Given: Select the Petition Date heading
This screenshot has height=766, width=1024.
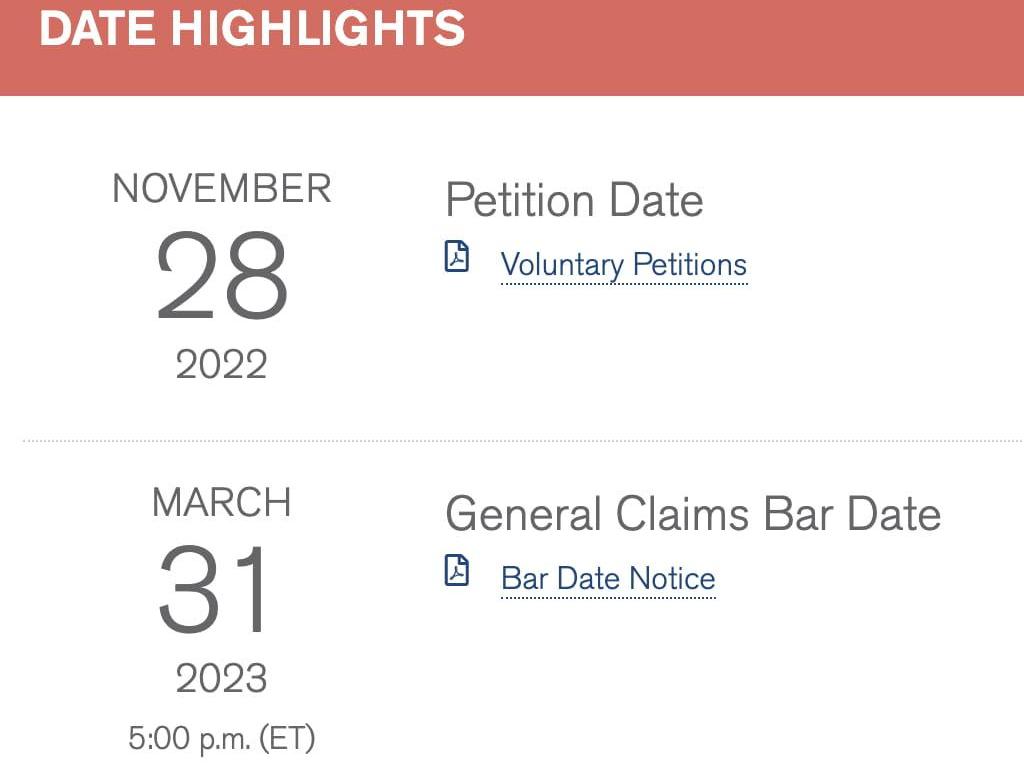Looking at the screenshot, I should click(x=574, y=200).
